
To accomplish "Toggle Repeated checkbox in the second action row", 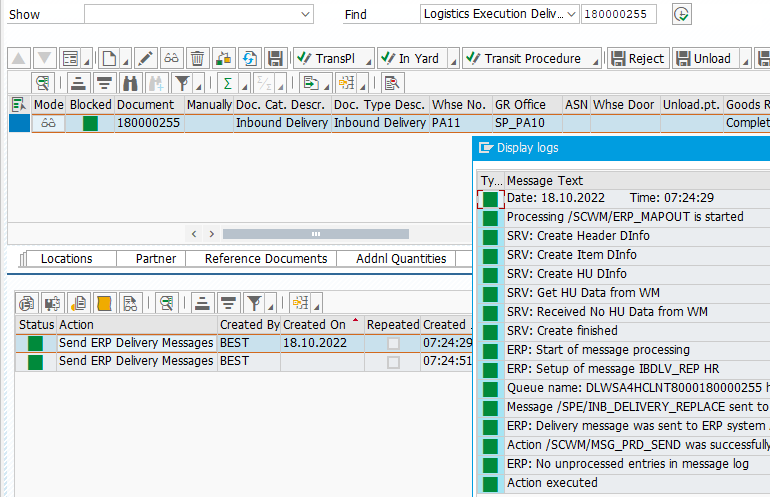I will [x=393, y=362].
